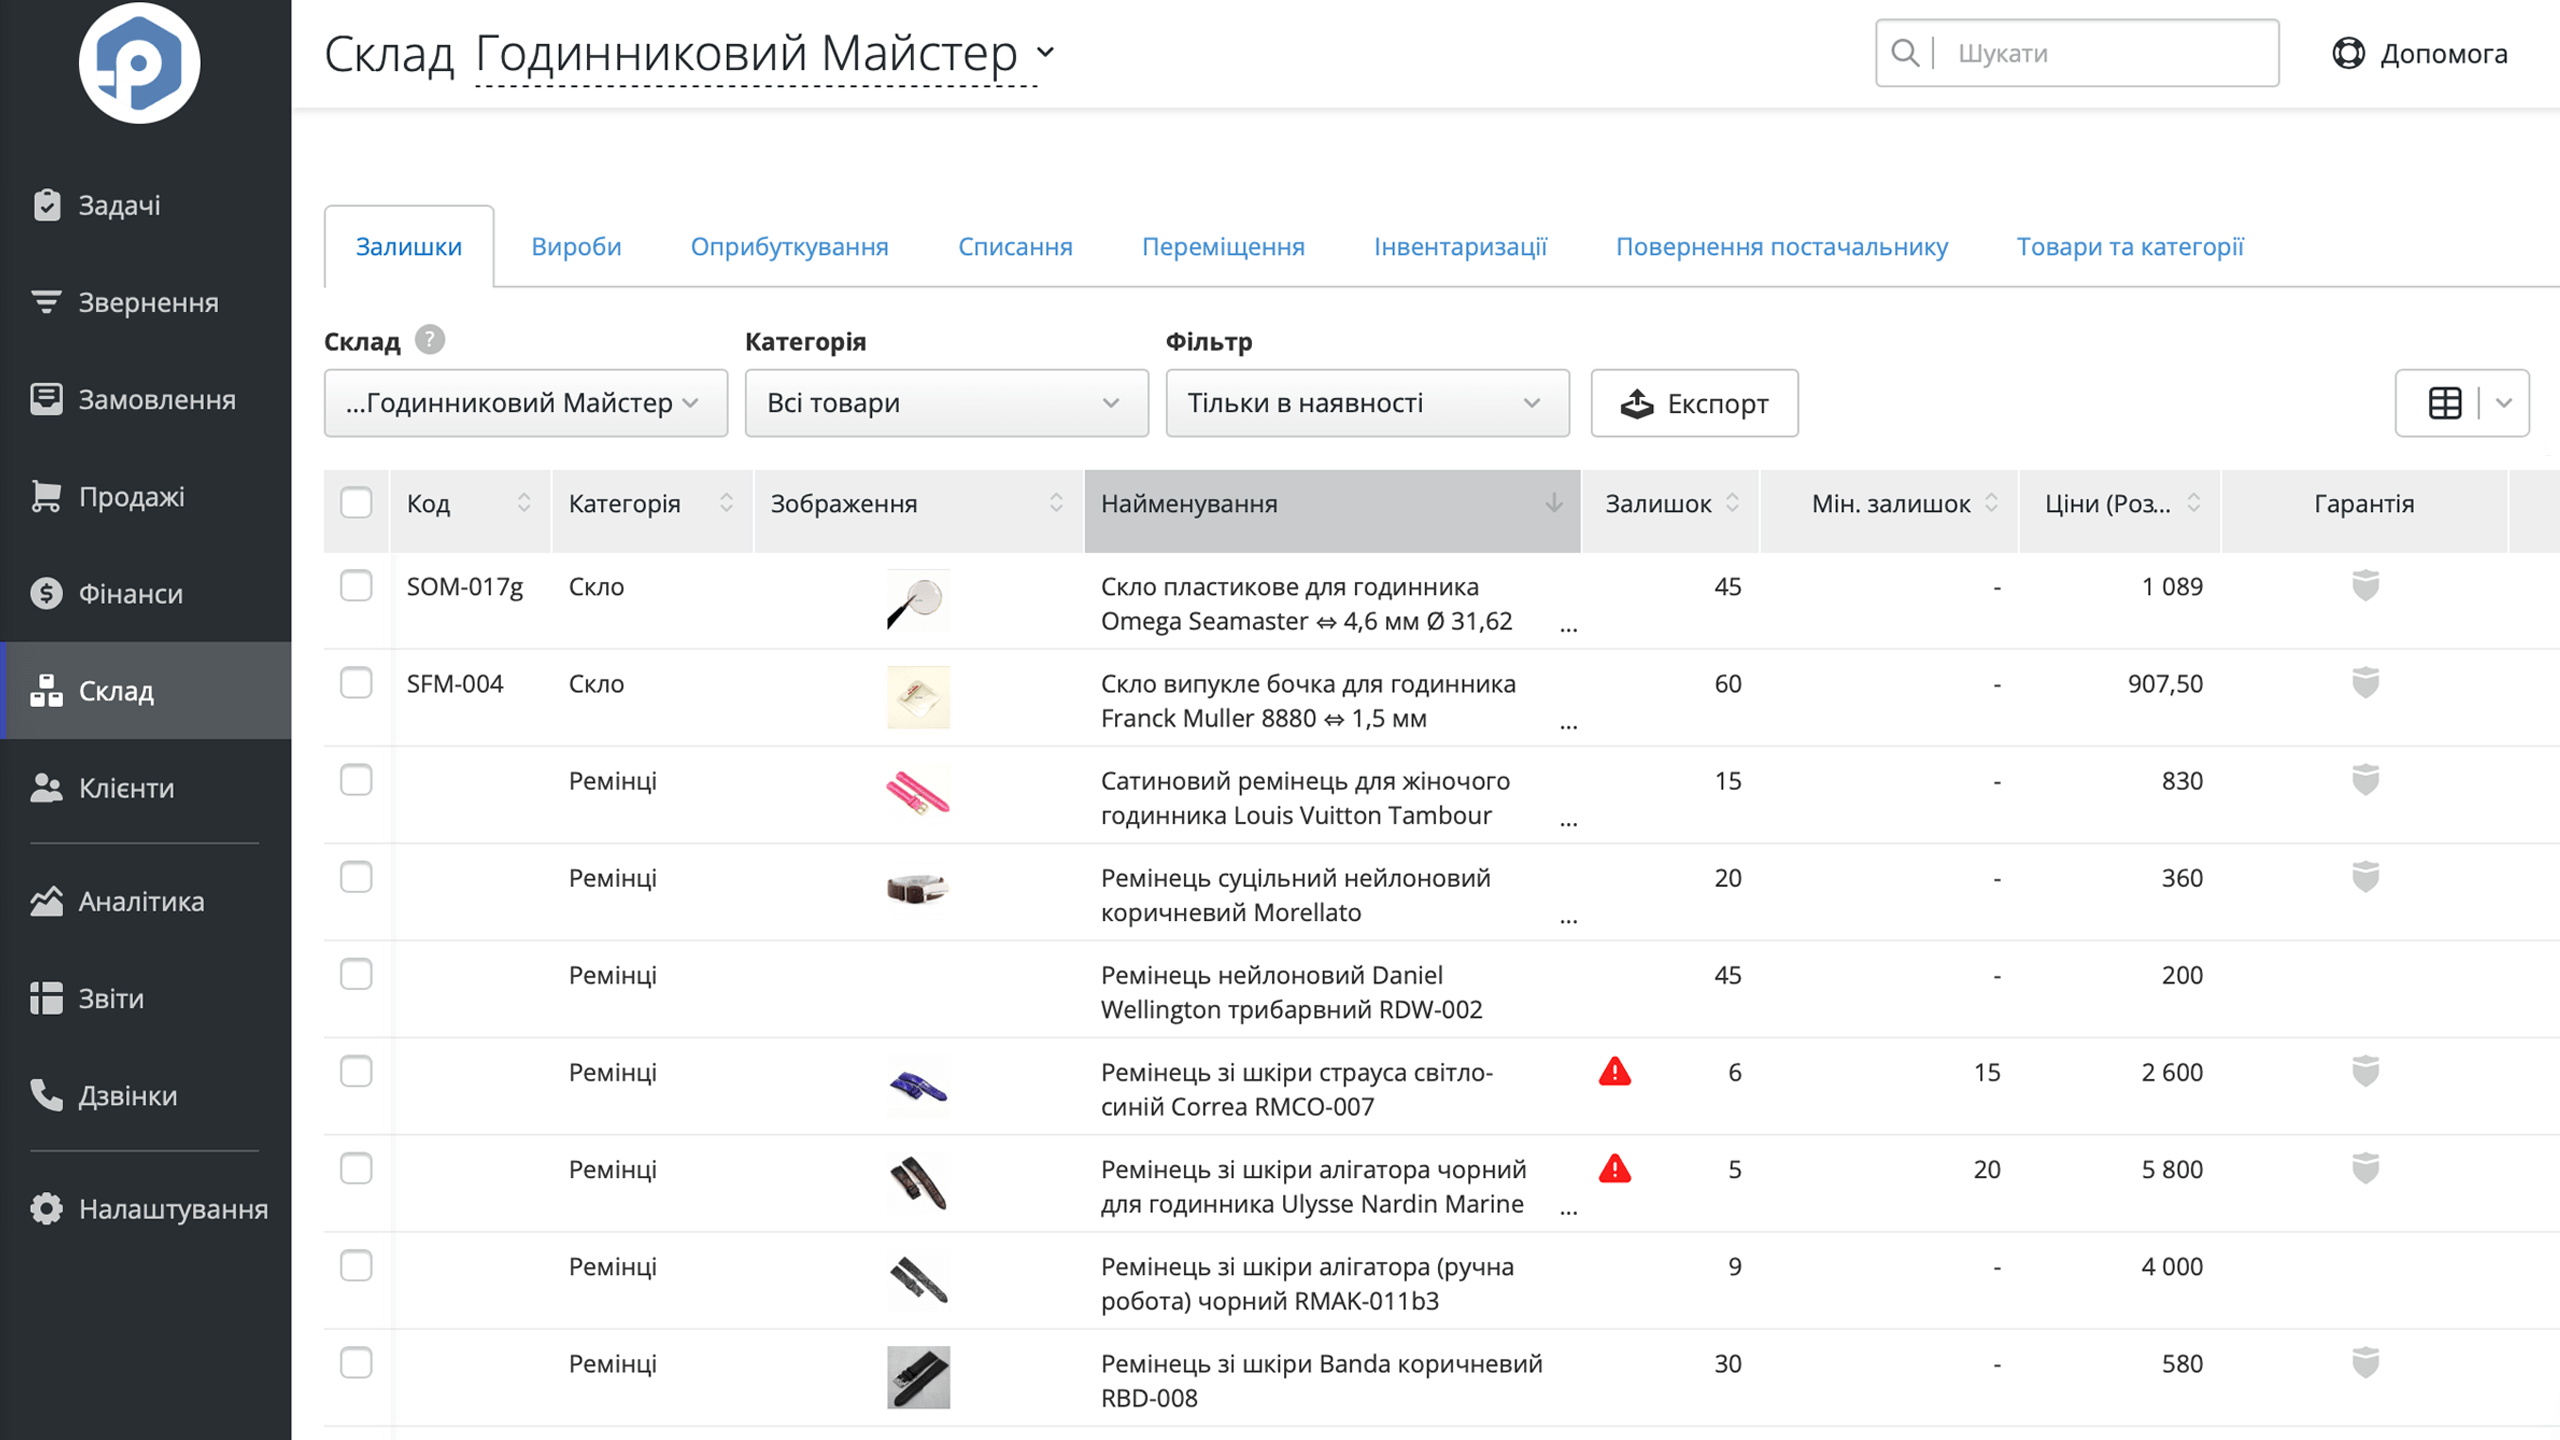Switch to the Залишки tab
The image size is (2560, 1440).
pyautogui.click(x=409, y=246)
